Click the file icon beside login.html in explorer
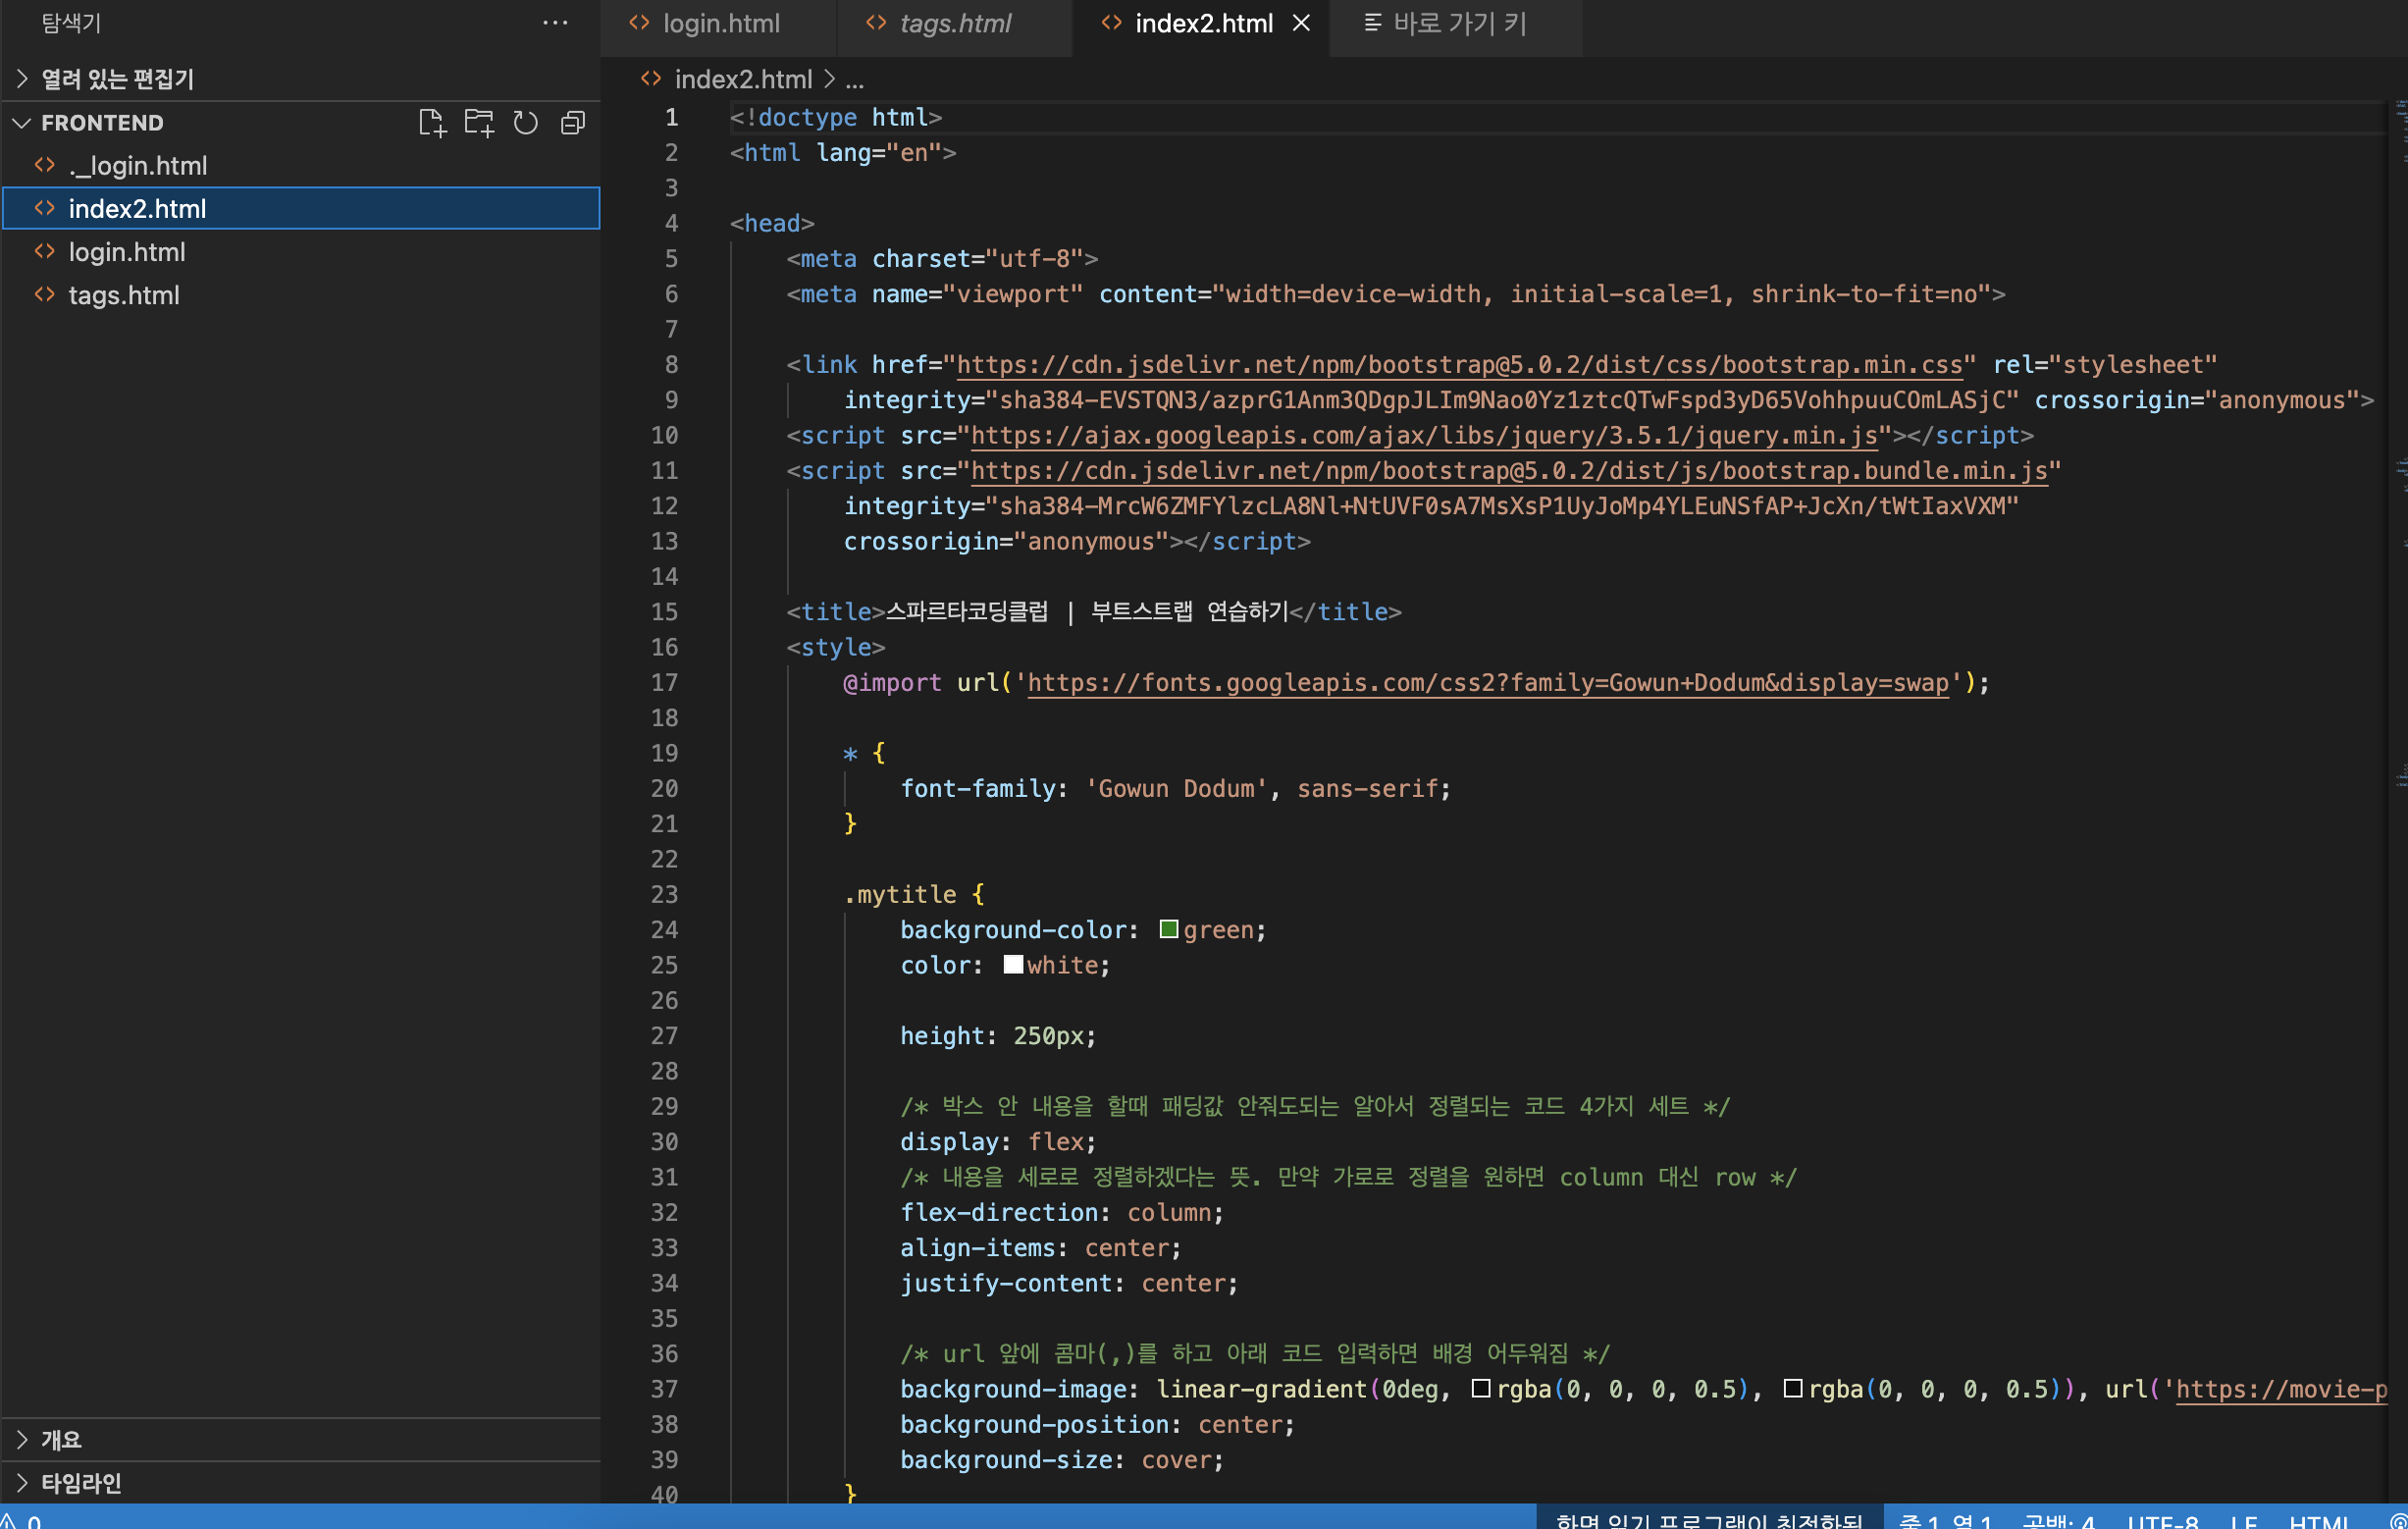 [45, 251]
